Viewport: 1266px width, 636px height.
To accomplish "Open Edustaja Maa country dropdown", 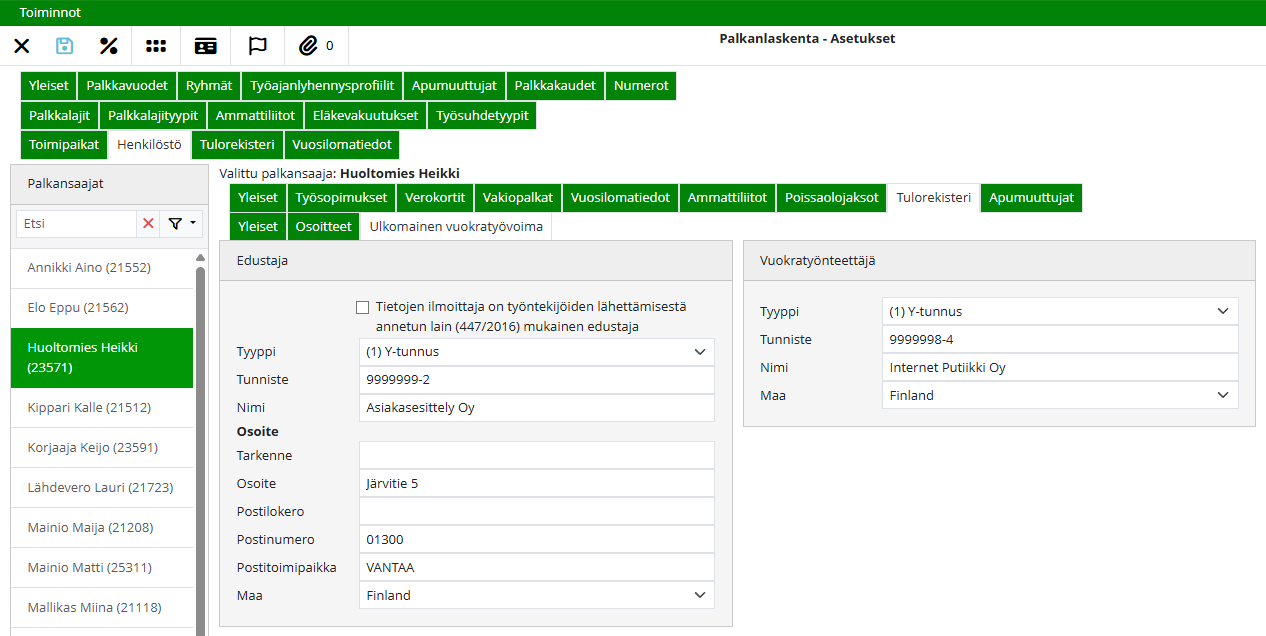I will click(536, 595).
